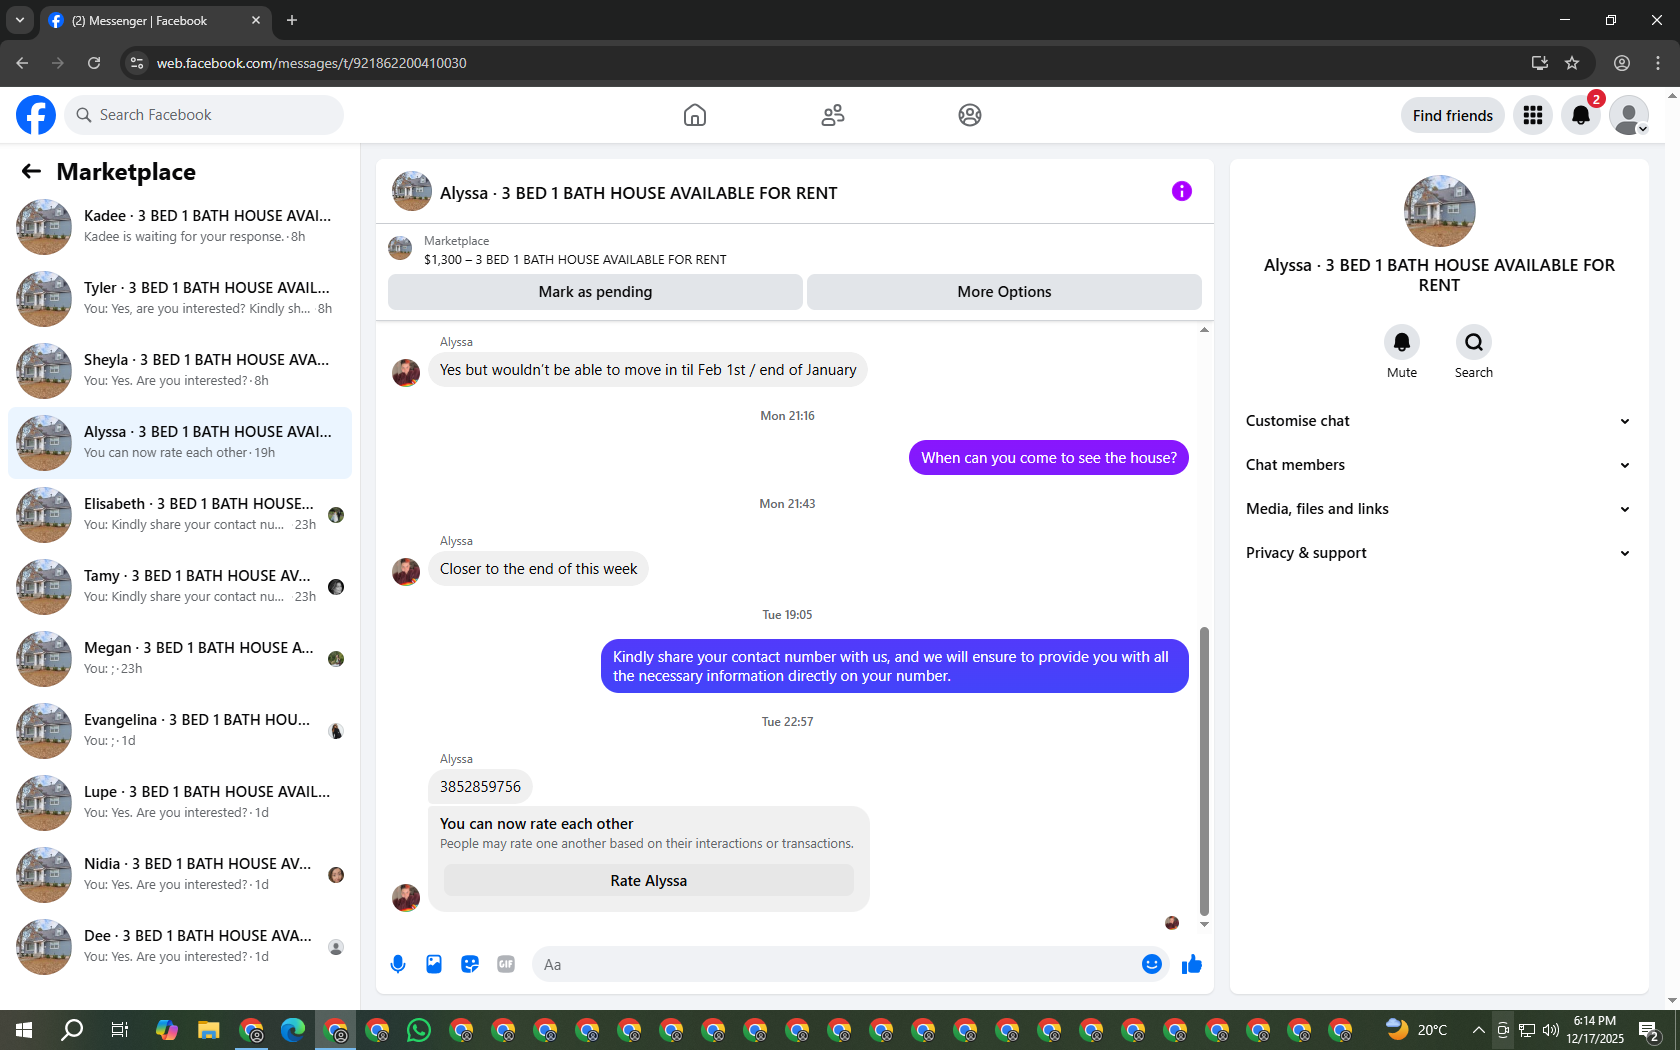This screenshot has width=1680, height=1050.
Task: Open Microsoft Edge from the taskbar
Action: tap(293, 1030)
